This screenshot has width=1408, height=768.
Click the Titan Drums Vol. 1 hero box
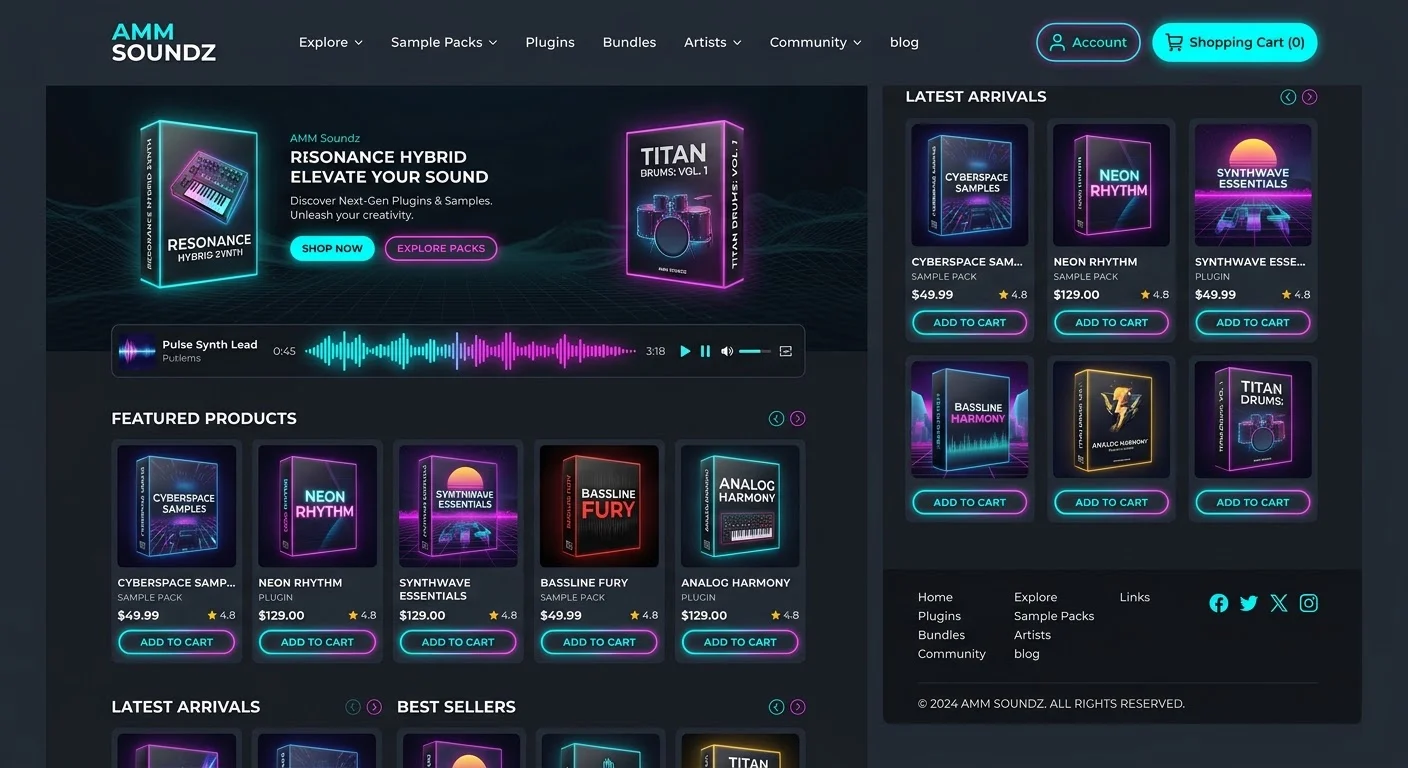pos(685,205)
